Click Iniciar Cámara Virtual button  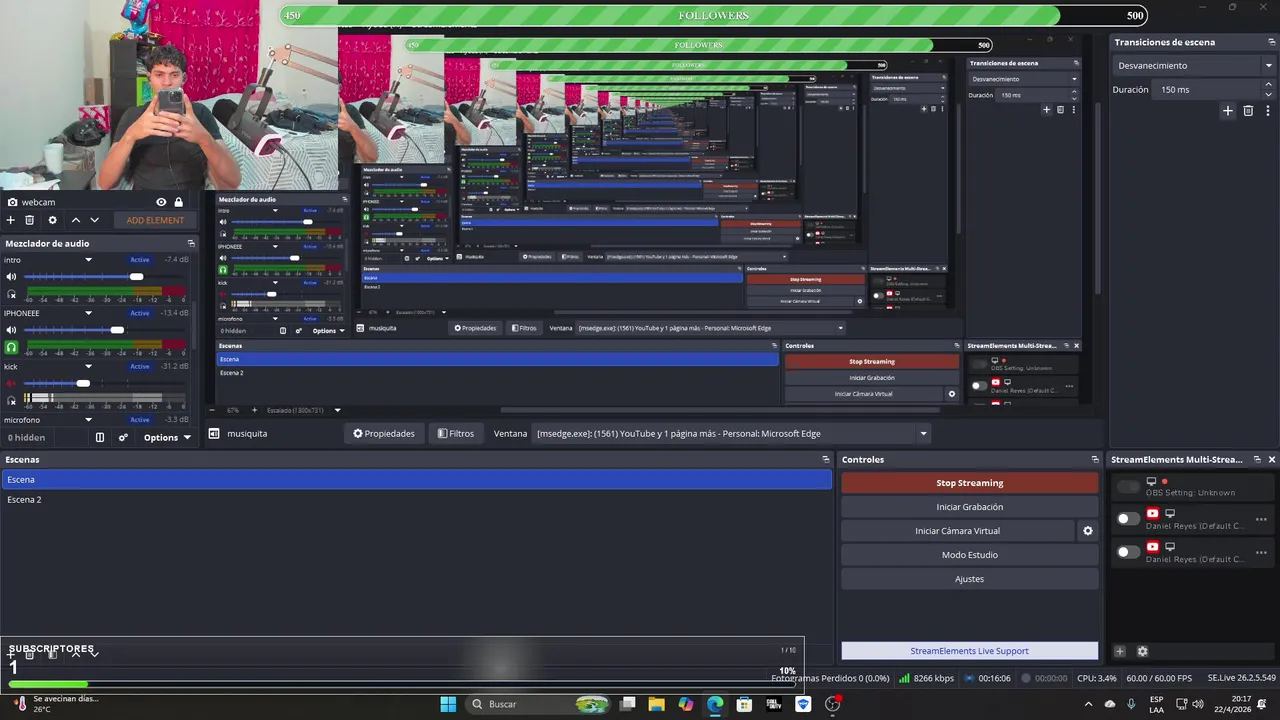pos(957,531)
